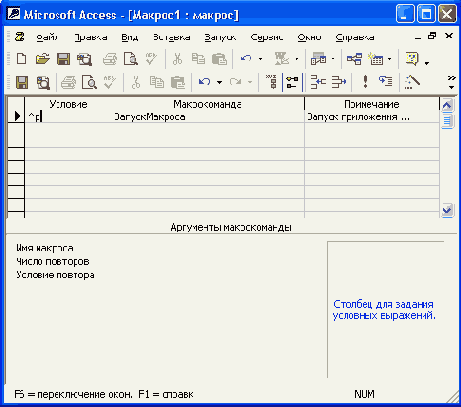Click the Undo icon next to the Redo icon
This screenshot has height=407, width=461.
coord(204,82)
